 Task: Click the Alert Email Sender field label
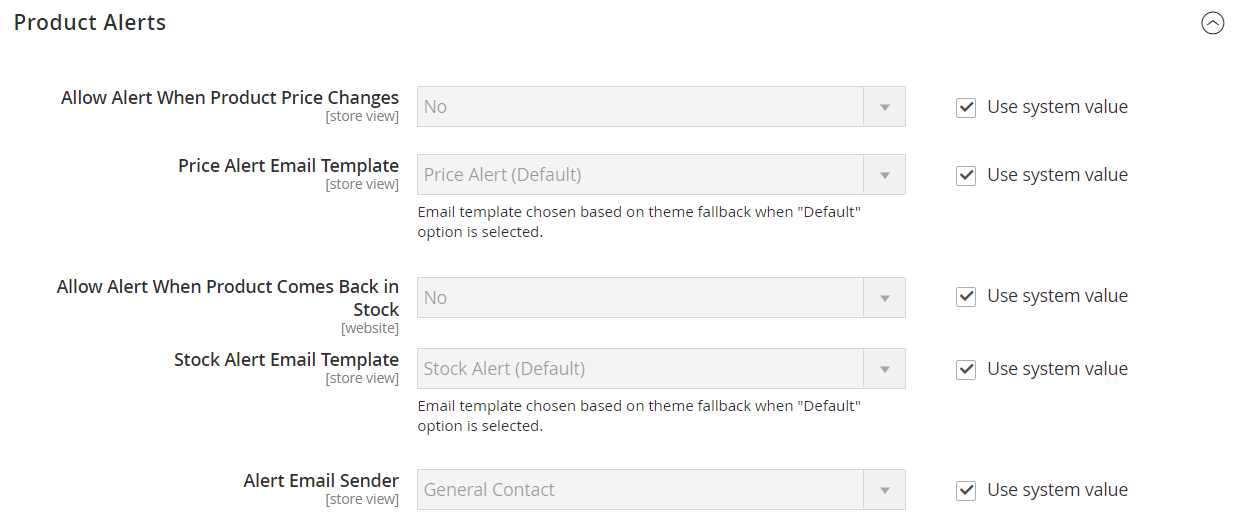pos(321,481)
